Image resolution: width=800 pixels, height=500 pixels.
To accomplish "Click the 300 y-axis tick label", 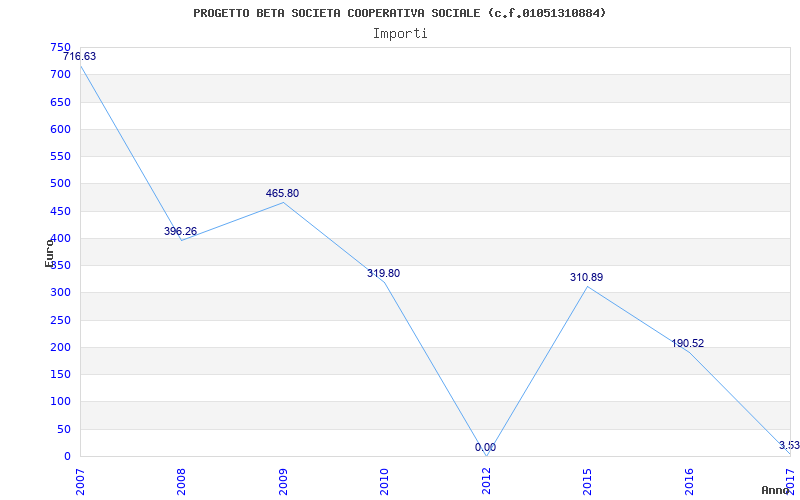I will (x=60, y=293).
